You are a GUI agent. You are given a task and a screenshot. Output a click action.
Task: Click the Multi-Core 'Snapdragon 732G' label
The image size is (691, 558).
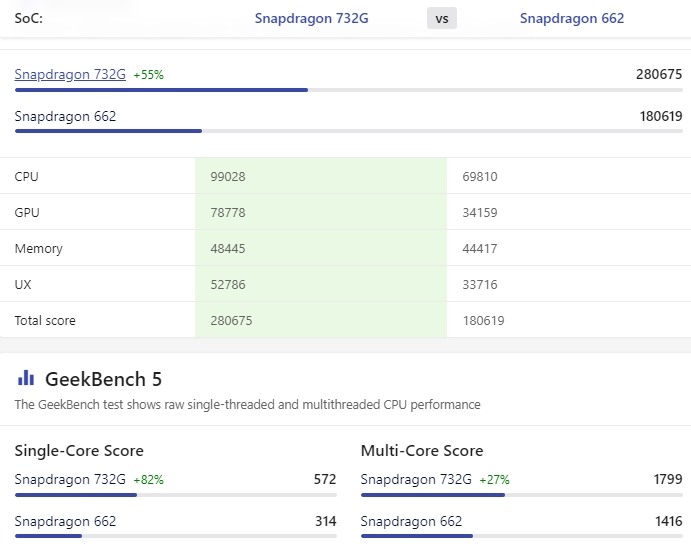(x=416, y=479)
